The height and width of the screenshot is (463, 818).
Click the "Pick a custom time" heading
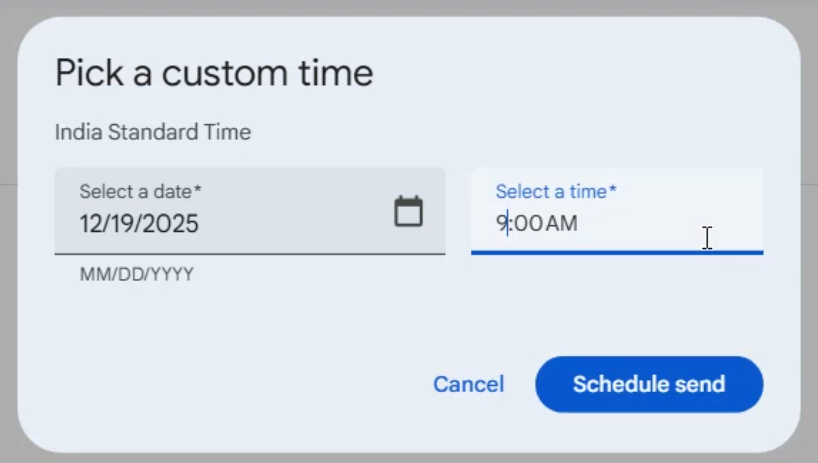point(214,73)
